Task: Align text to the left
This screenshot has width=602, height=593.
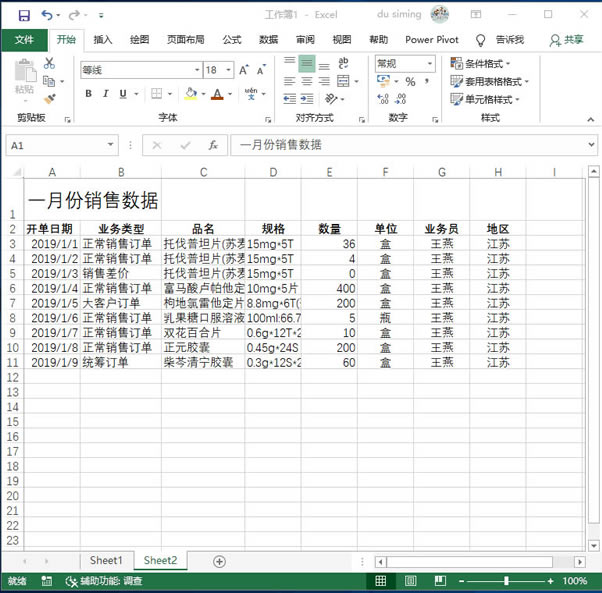Action: pyautogui.click(x=289, y=81)
